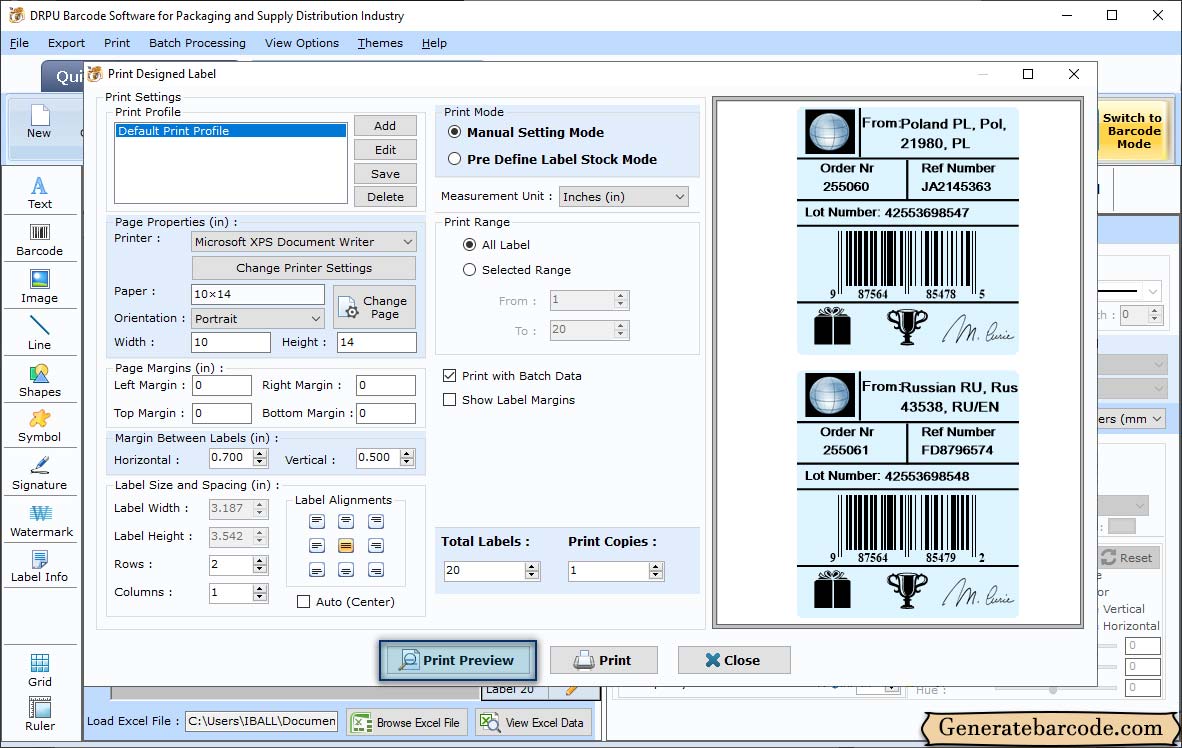Select Default Print Profile in list
The width and height of the screenshot is (1182, 748).
point(231,131)
